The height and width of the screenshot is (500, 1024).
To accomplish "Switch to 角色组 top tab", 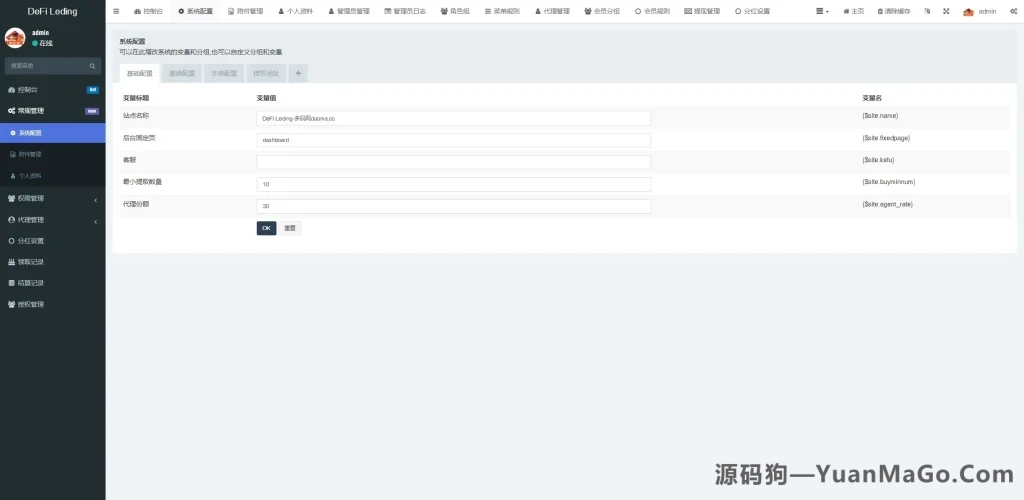I will coord(455,11).
